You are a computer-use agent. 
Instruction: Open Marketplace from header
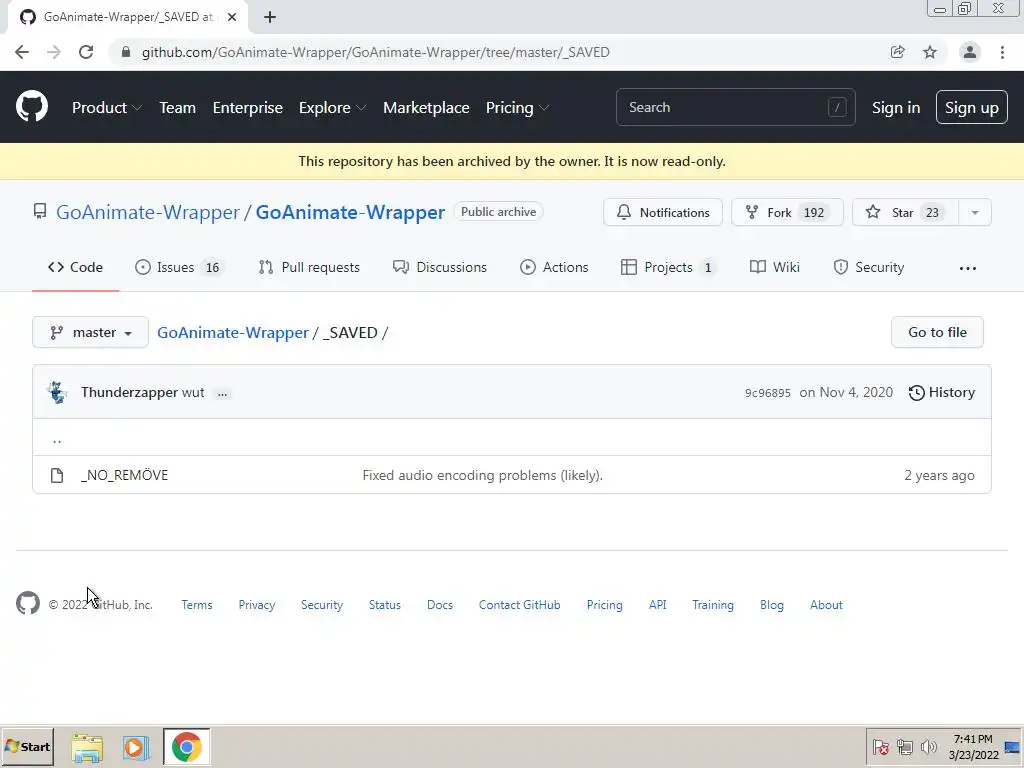tap(426, 108)
